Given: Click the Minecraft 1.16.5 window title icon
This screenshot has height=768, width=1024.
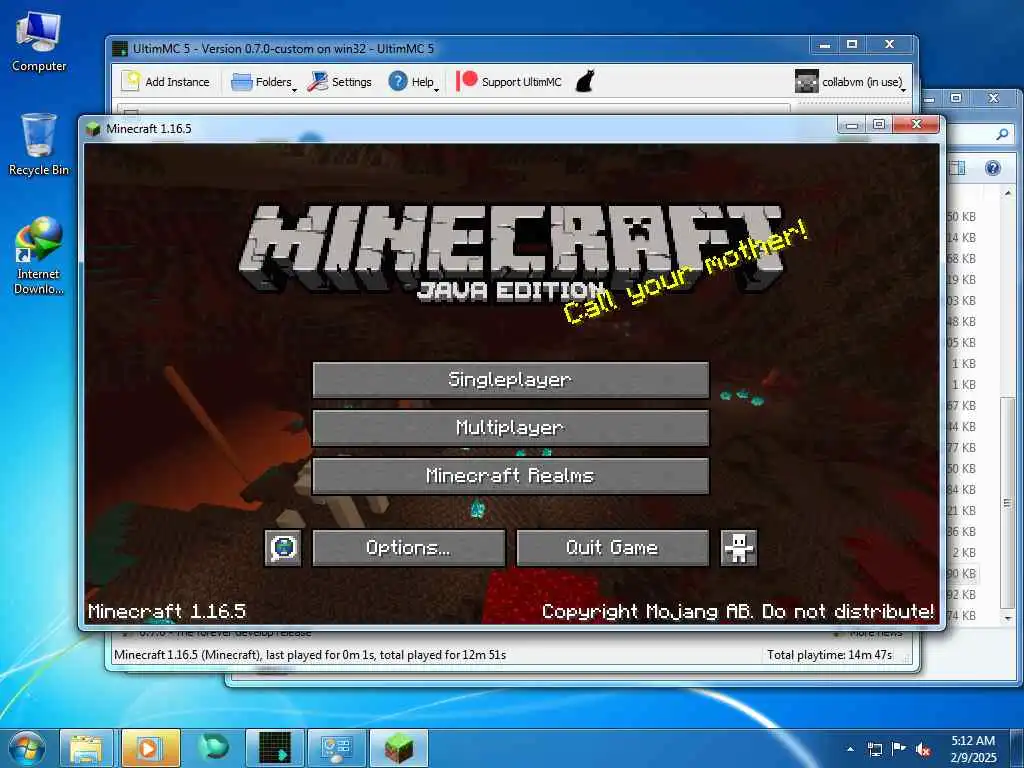Looking at the screenshot, I should coord(93,129).
